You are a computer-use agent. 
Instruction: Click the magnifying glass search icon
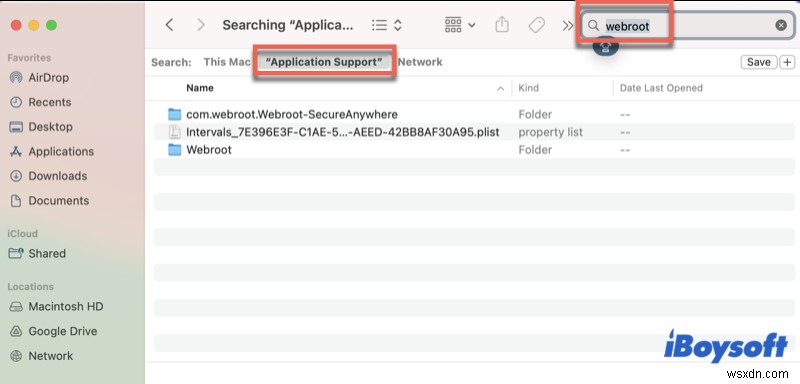coord(593,25)
